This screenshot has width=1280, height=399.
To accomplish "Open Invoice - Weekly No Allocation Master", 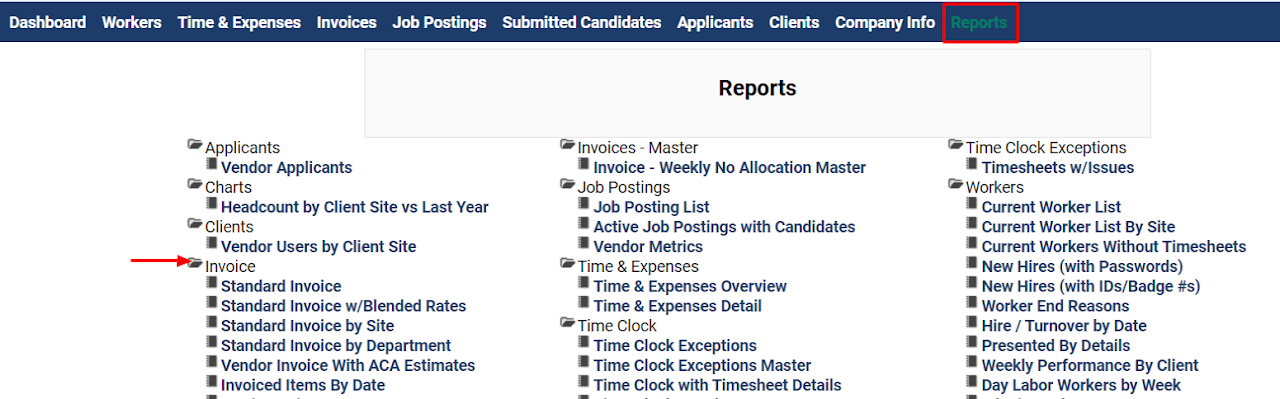I will tap(730, 168).
